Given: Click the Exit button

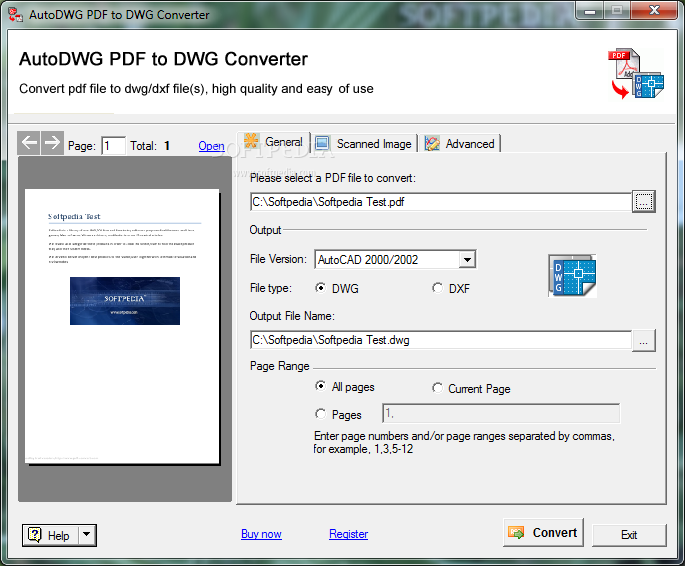Looking at the screenshot, I should (x=629, y=535).
